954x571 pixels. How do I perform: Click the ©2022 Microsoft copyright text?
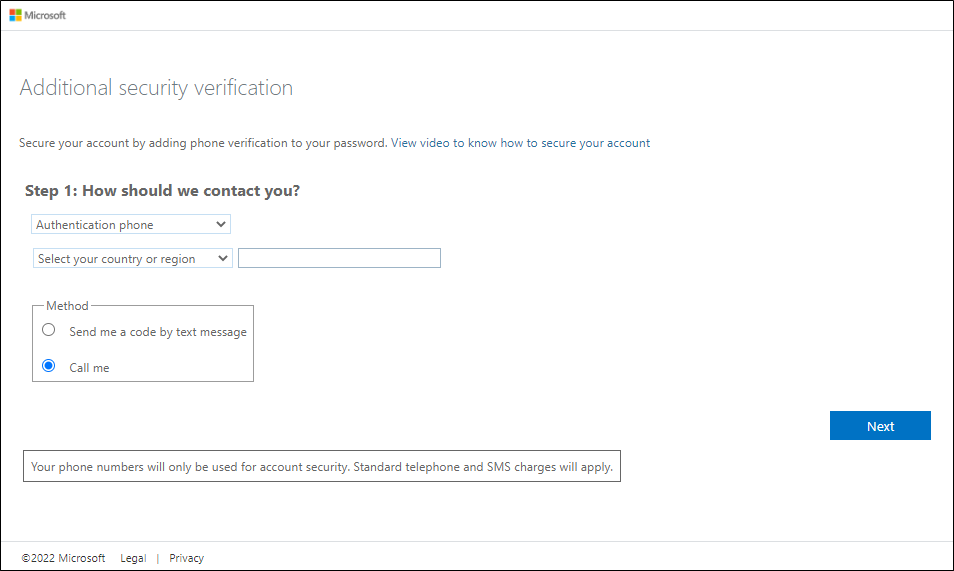pyautogui.click(x=63, y=558)
